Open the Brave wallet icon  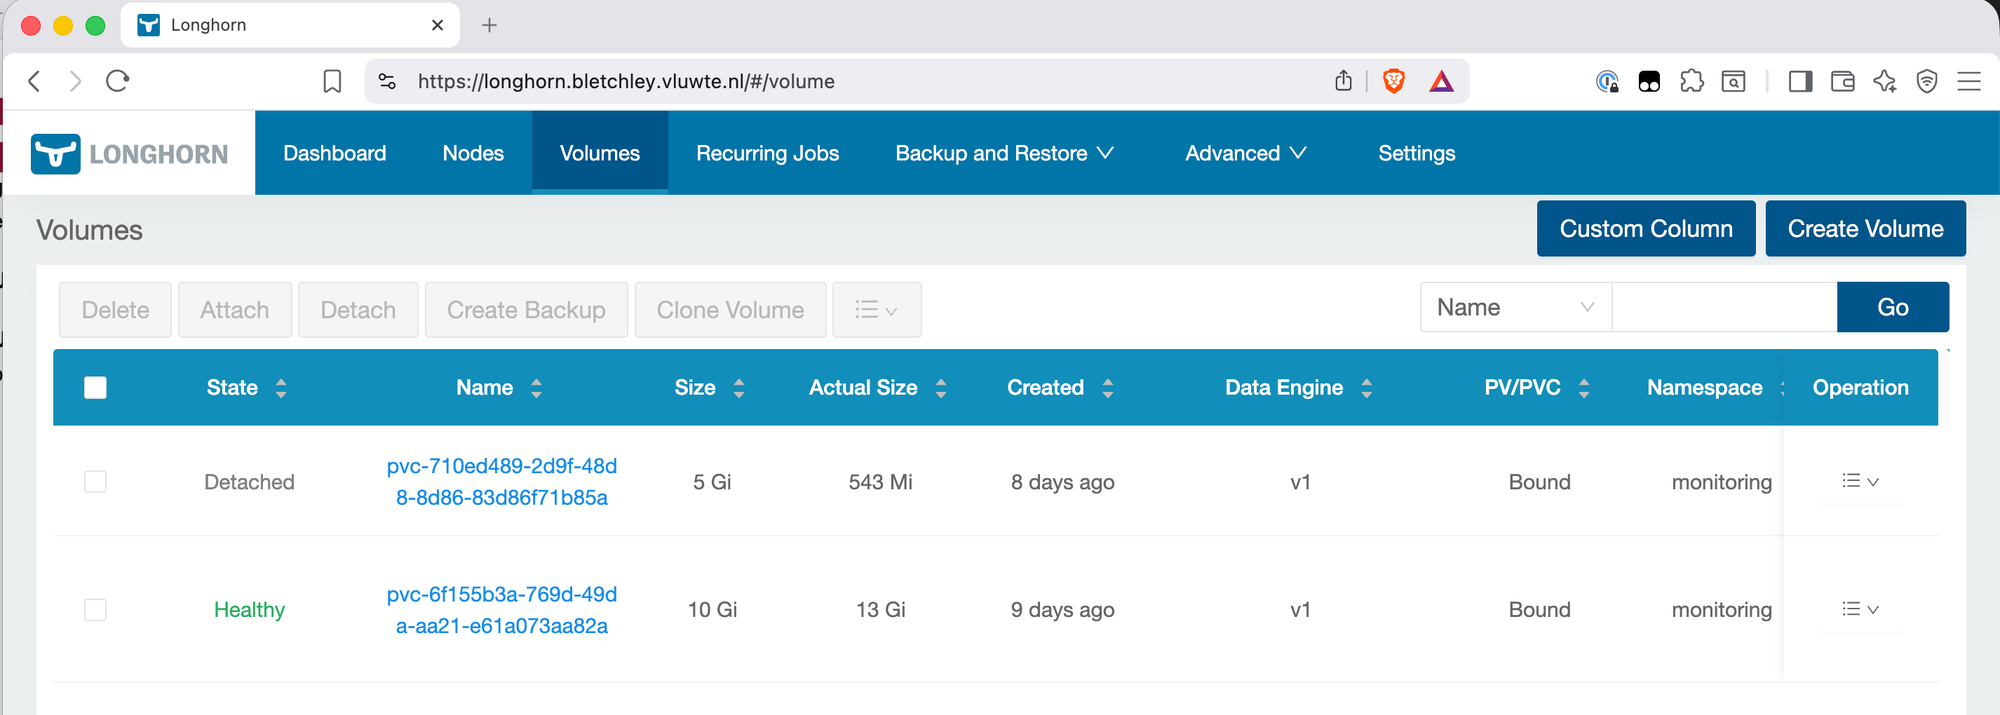[1842, 81]
